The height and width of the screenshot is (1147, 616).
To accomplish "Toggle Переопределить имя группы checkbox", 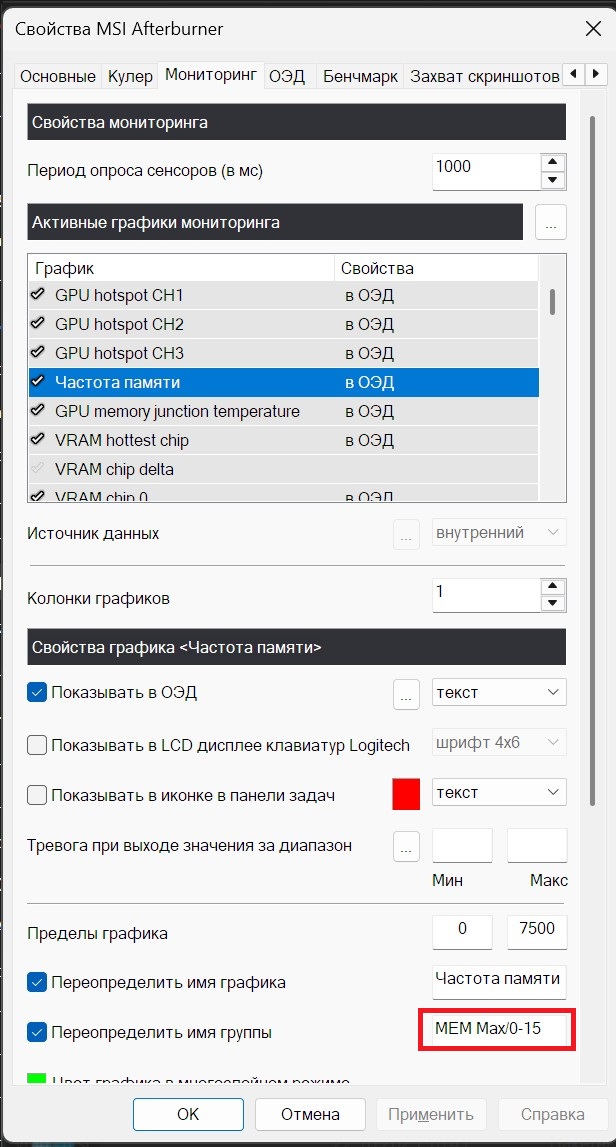I will tap(37, 1033).
